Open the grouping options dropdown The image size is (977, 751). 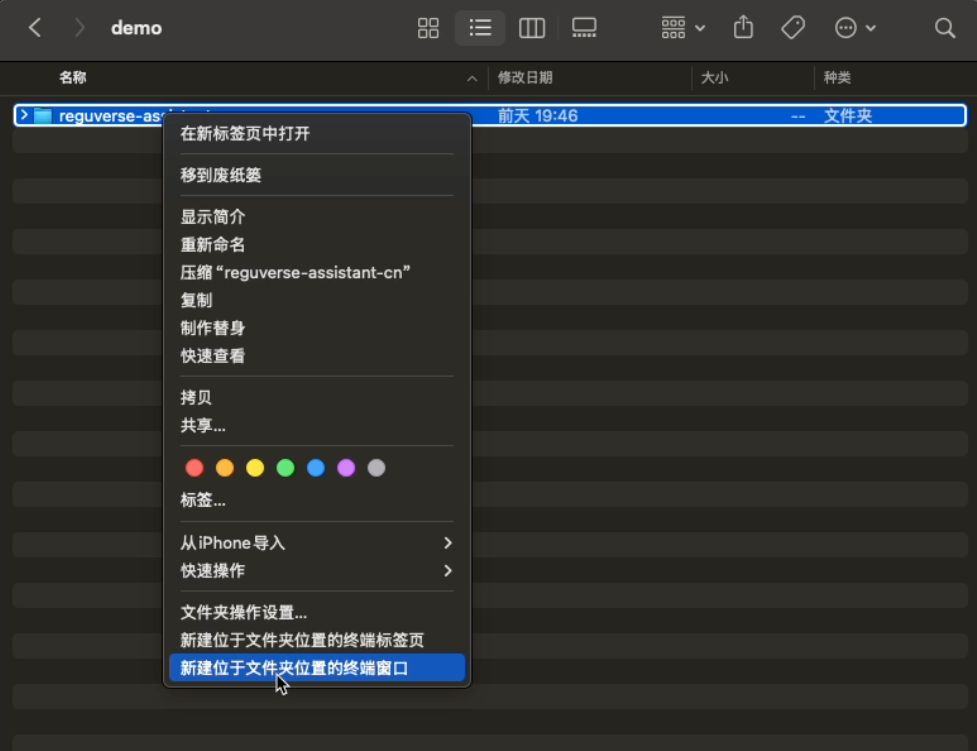[681, 28]
